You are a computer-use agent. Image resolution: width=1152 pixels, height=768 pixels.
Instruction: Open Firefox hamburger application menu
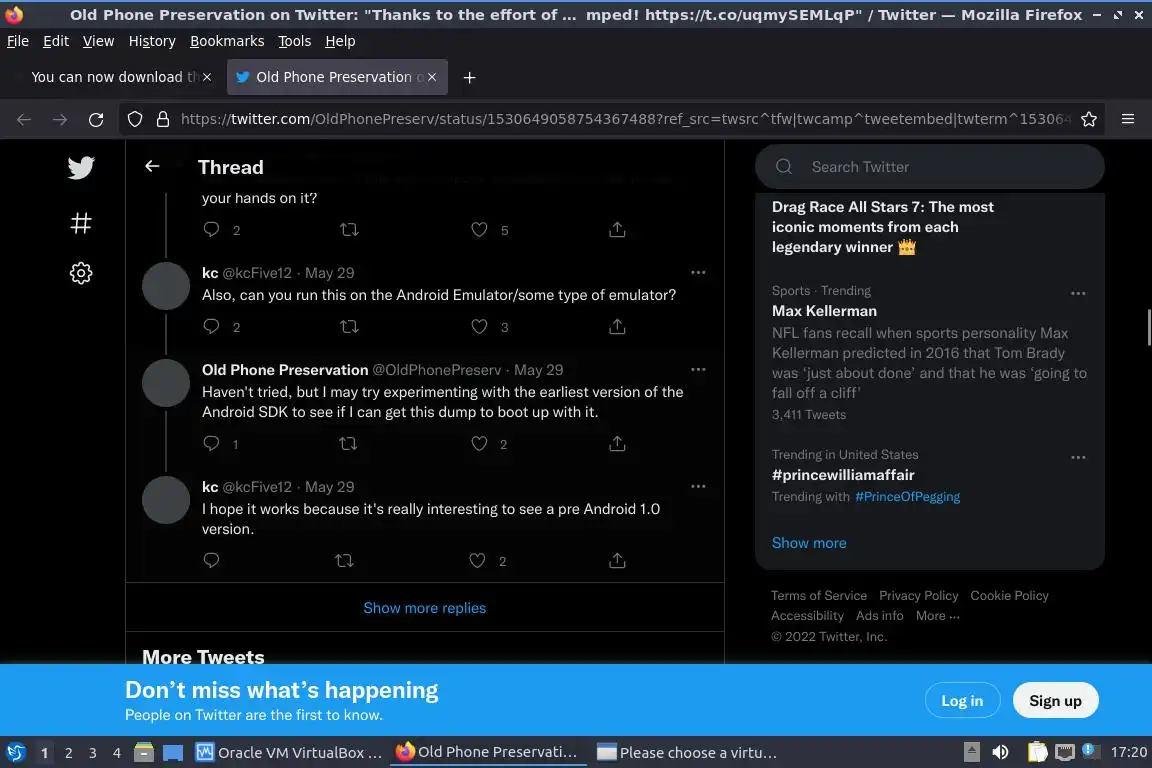pos(1128,119)
